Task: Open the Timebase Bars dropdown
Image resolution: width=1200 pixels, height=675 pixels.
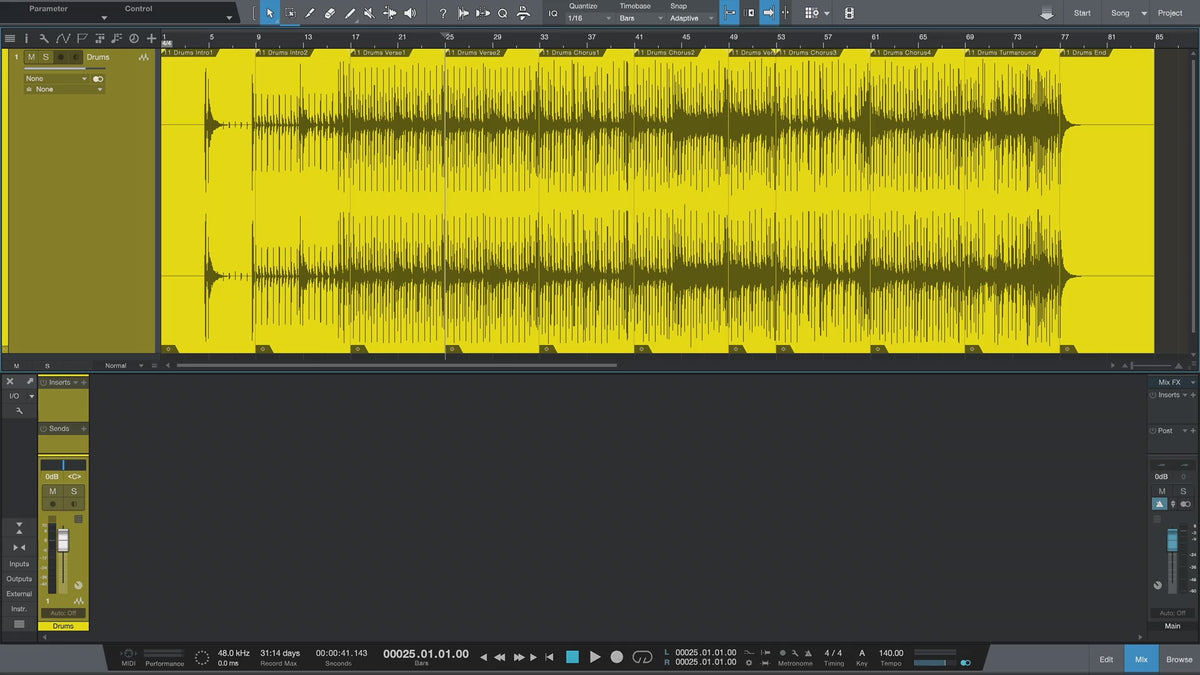Action: pos(640,18)
